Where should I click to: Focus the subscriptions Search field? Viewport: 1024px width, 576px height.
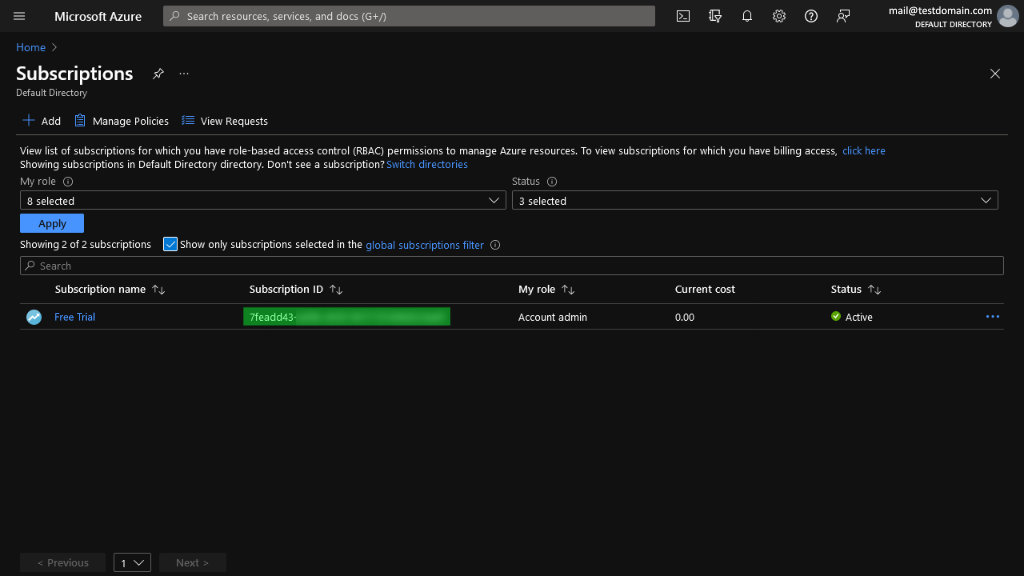click(x=512, y=266)
